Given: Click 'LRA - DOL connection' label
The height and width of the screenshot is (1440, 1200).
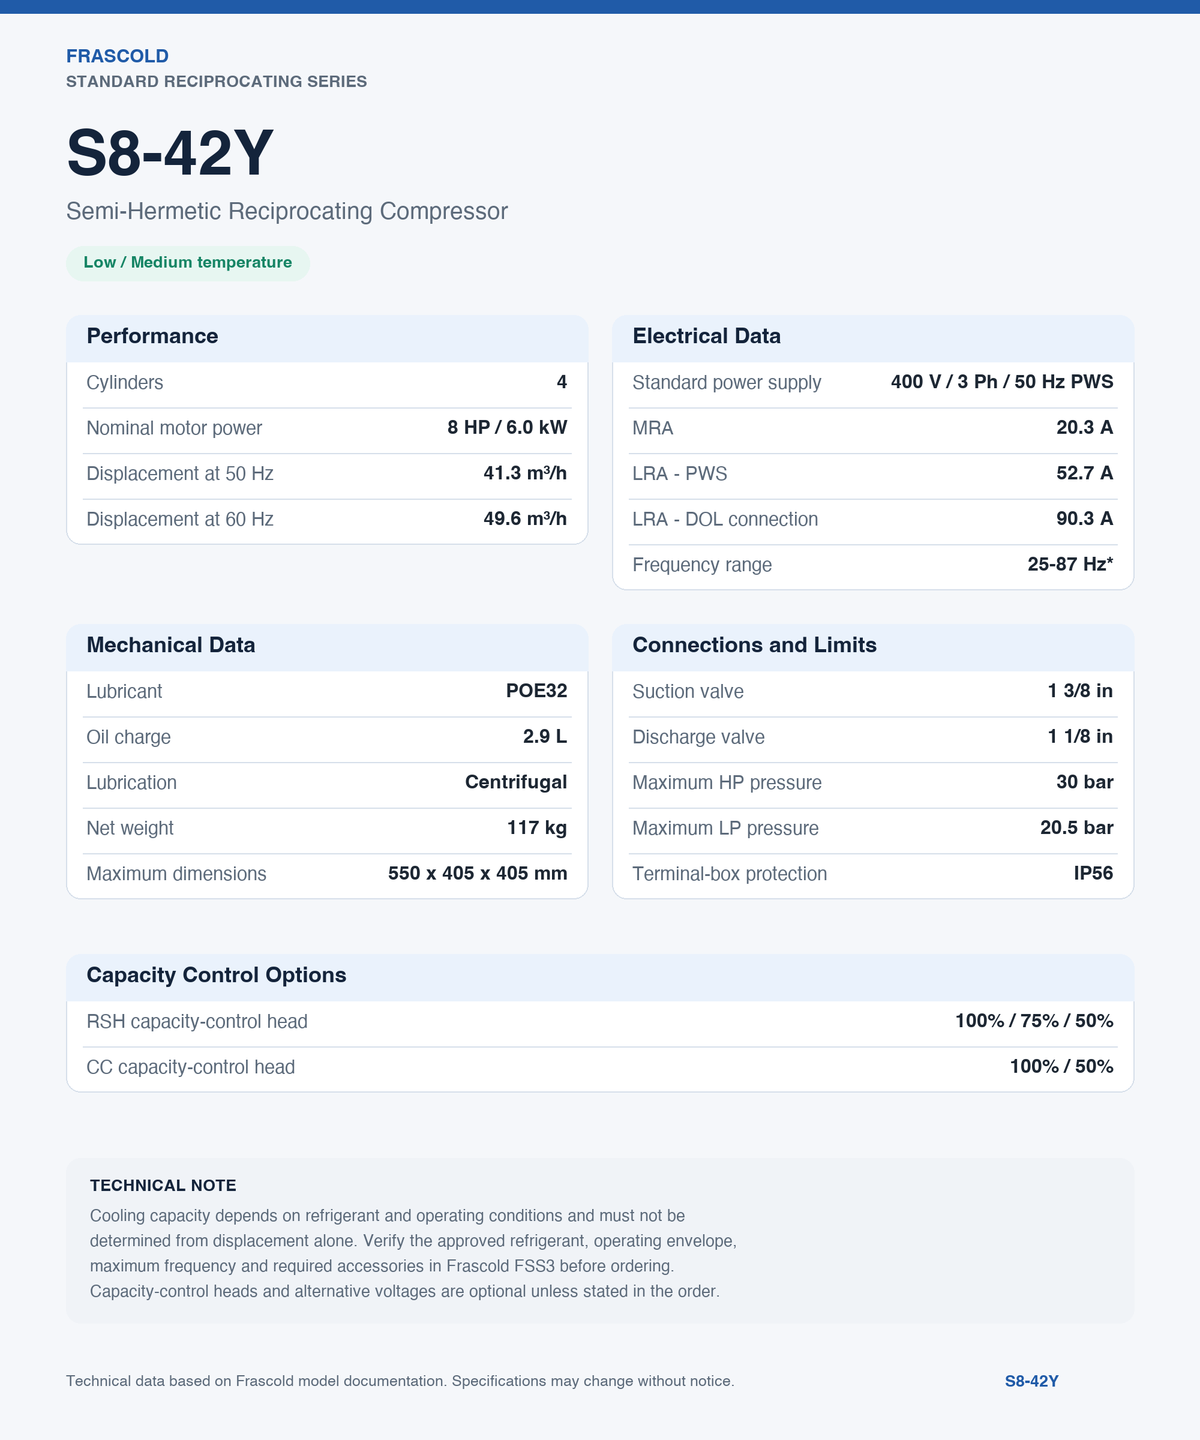Looking at the screenshot, I should [x=725, y=519].
